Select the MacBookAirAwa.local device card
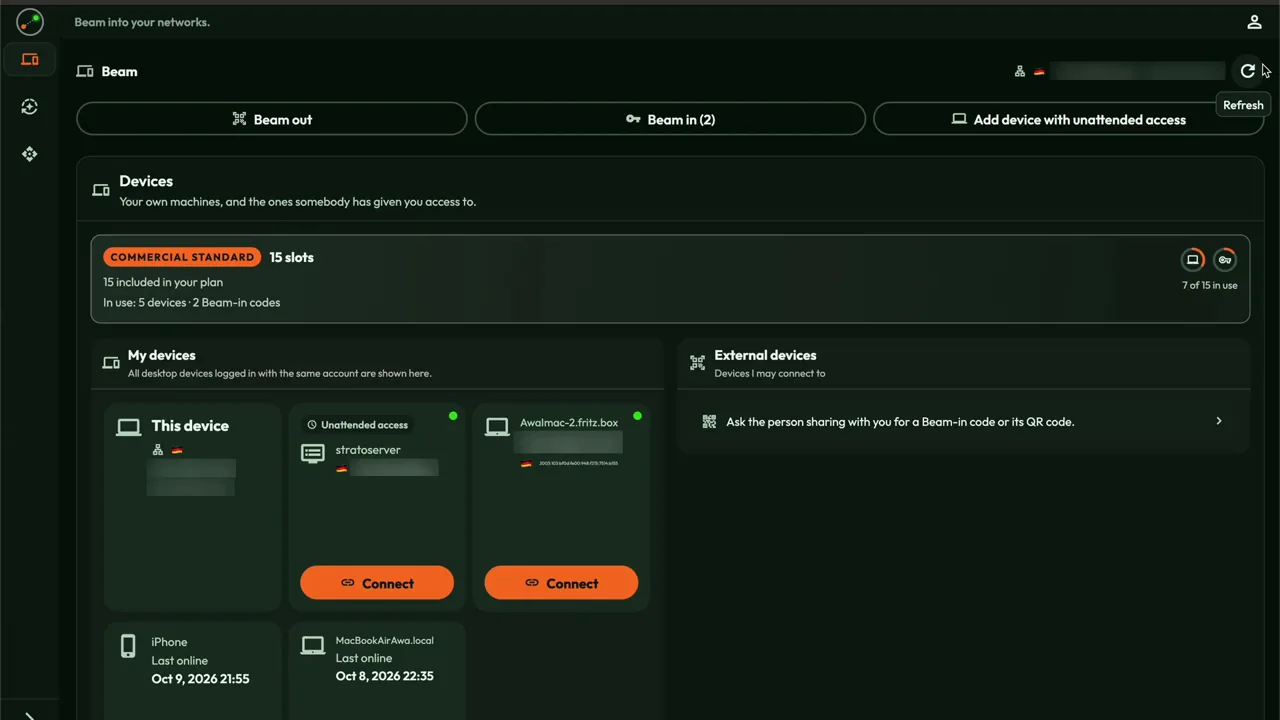This screenshot has width=1280, height=720. click(377, 671)
